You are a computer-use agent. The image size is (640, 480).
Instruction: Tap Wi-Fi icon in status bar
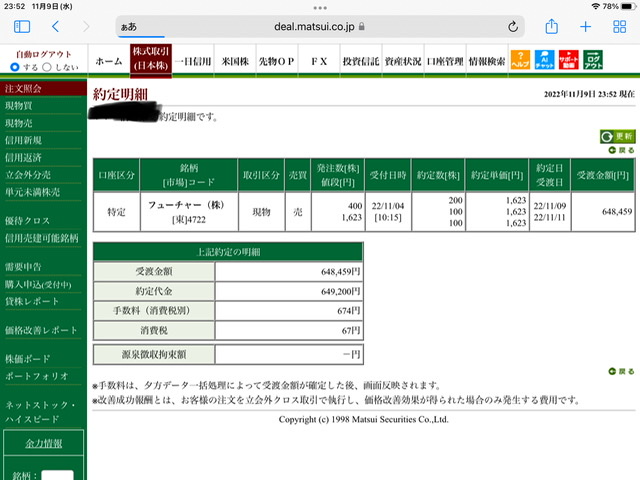point(596,7)
